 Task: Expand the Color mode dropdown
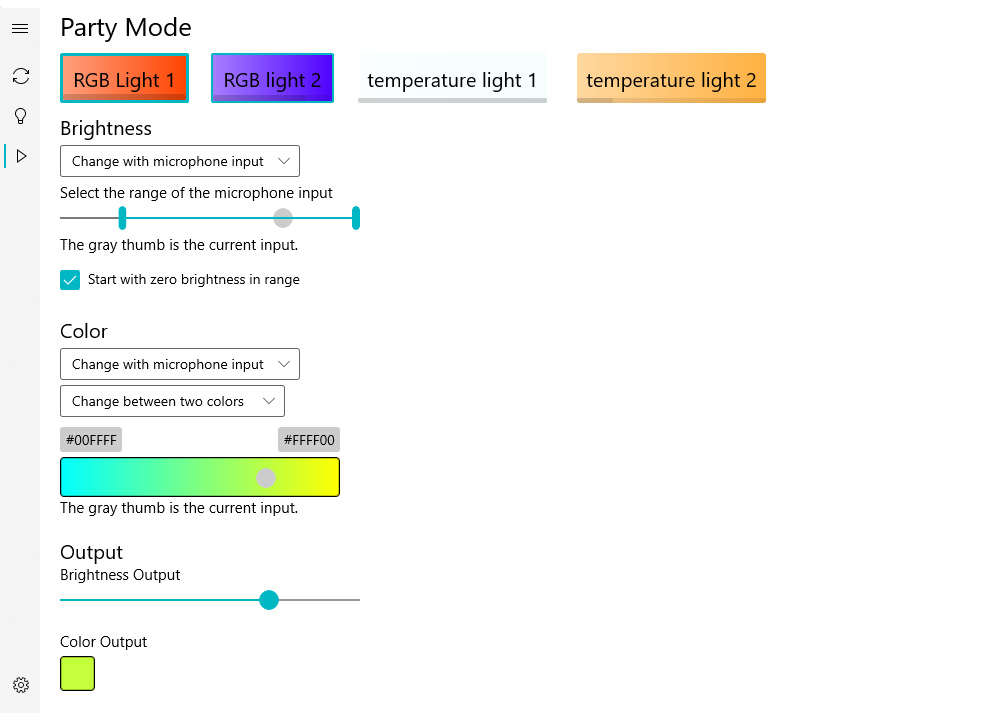pyautogui.click(x=180, y=364)
